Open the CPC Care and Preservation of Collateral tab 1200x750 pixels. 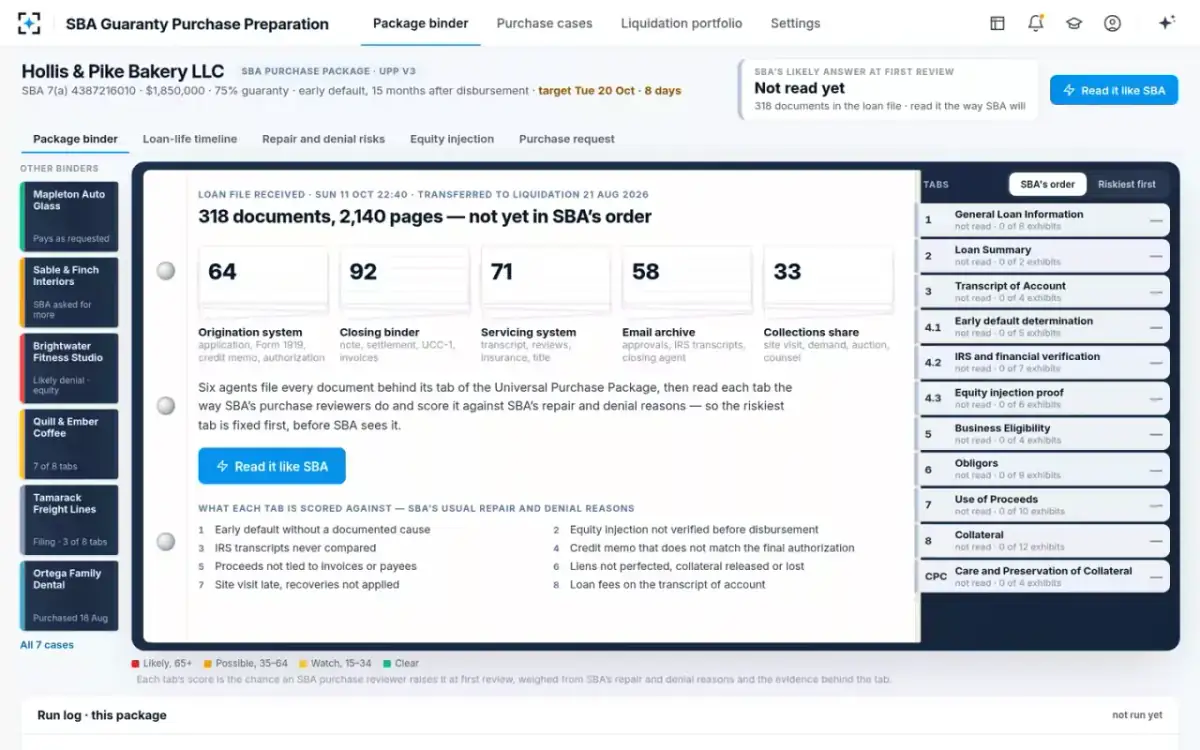point(1044,576)
